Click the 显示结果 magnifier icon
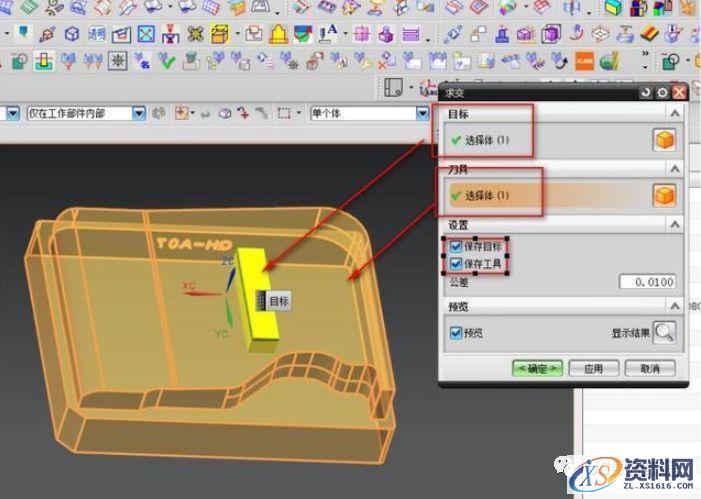701x499 pixels. click(664, 333)
